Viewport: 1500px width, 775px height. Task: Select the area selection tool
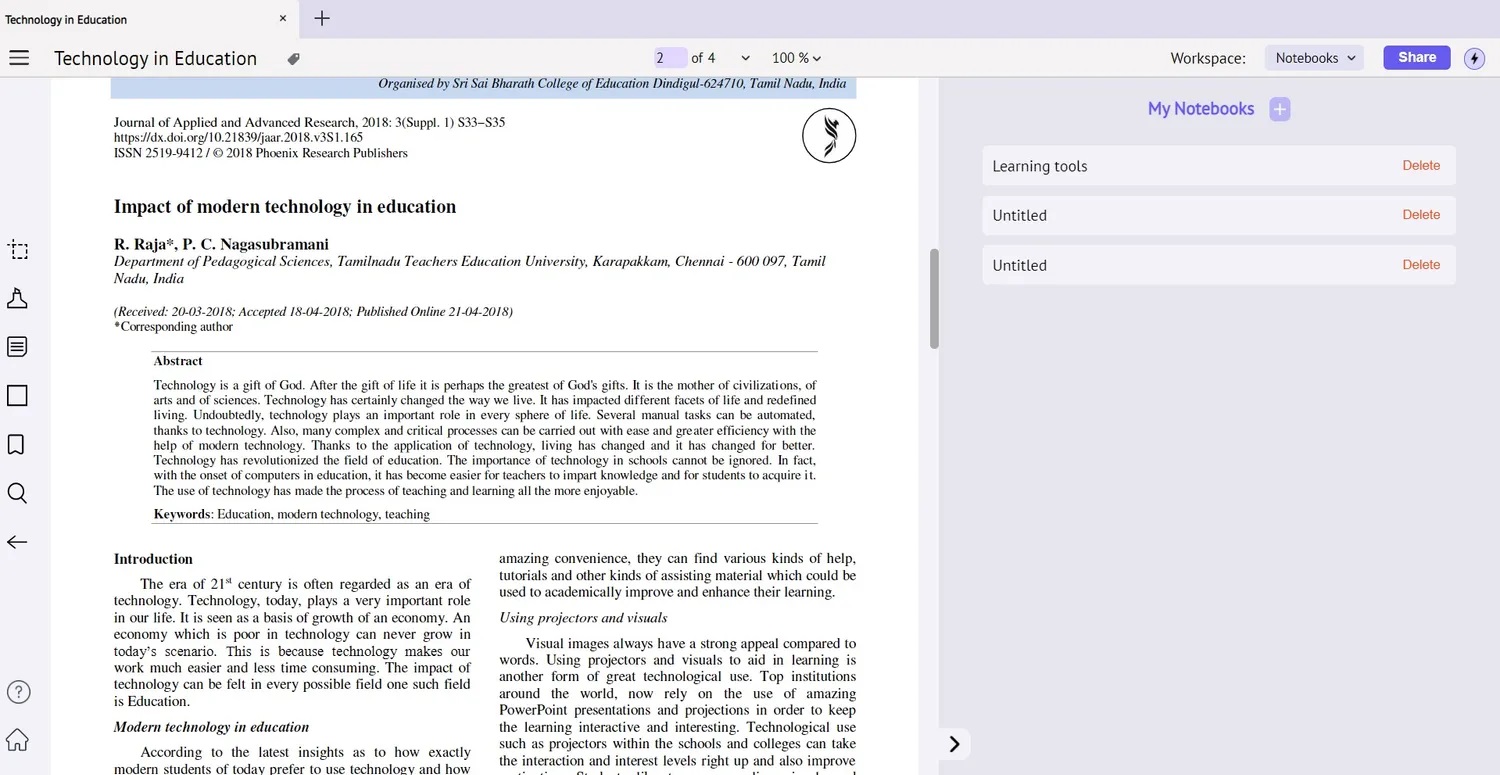click(x=17, y=250)
